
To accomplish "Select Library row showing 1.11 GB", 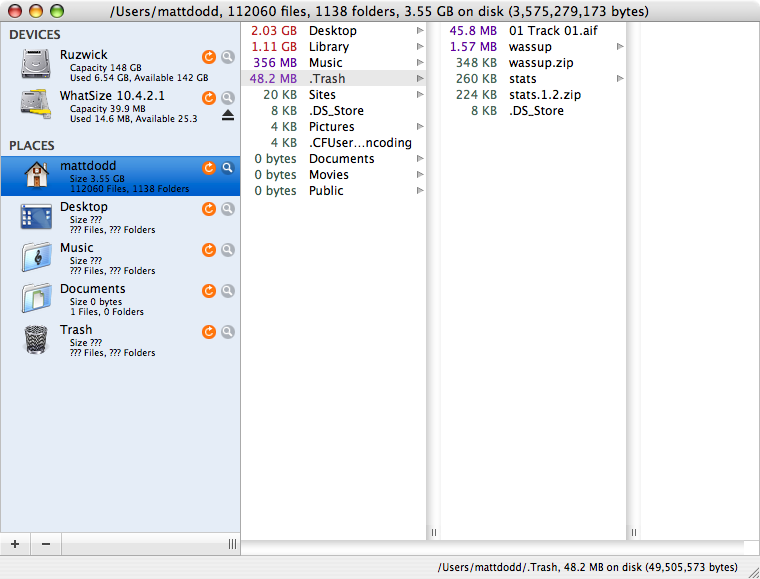I will (333, 47).
